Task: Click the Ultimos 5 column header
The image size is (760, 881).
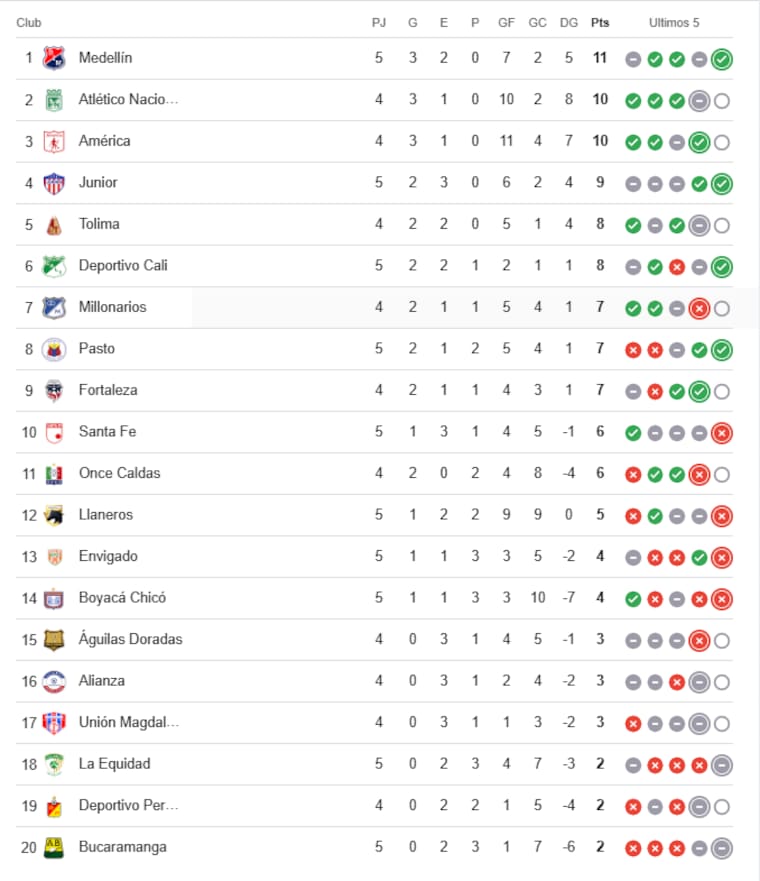Action: (674, 22)
